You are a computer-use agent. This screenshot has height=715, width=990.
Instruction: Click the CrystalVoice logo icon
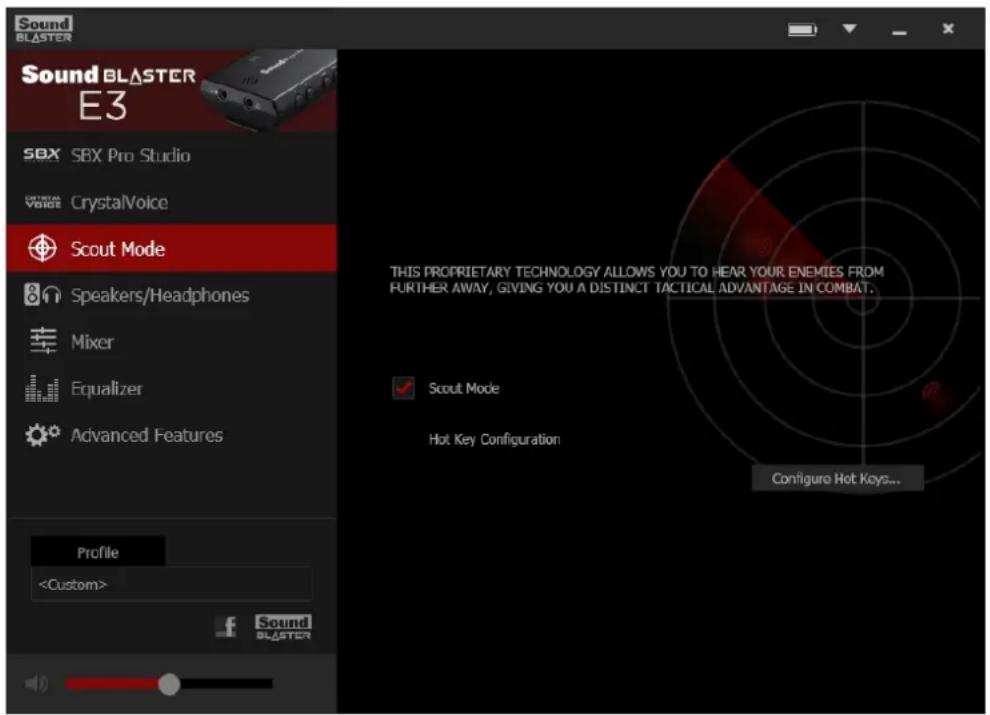pyautogui.click(x=43, y=202)
